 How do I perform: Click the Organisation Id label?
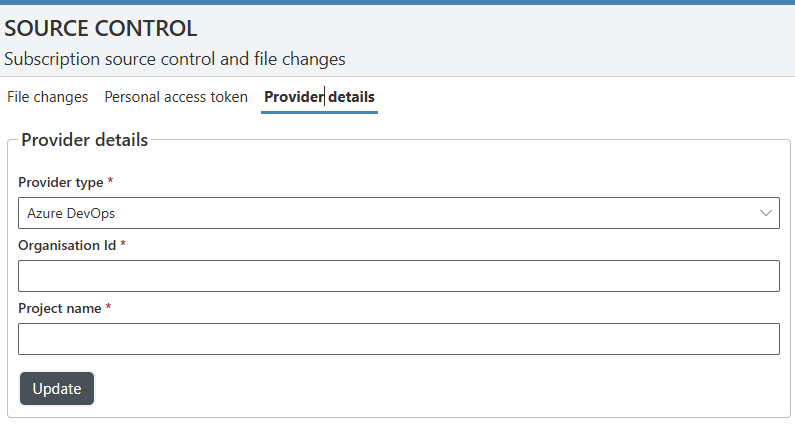coord(66,245)
